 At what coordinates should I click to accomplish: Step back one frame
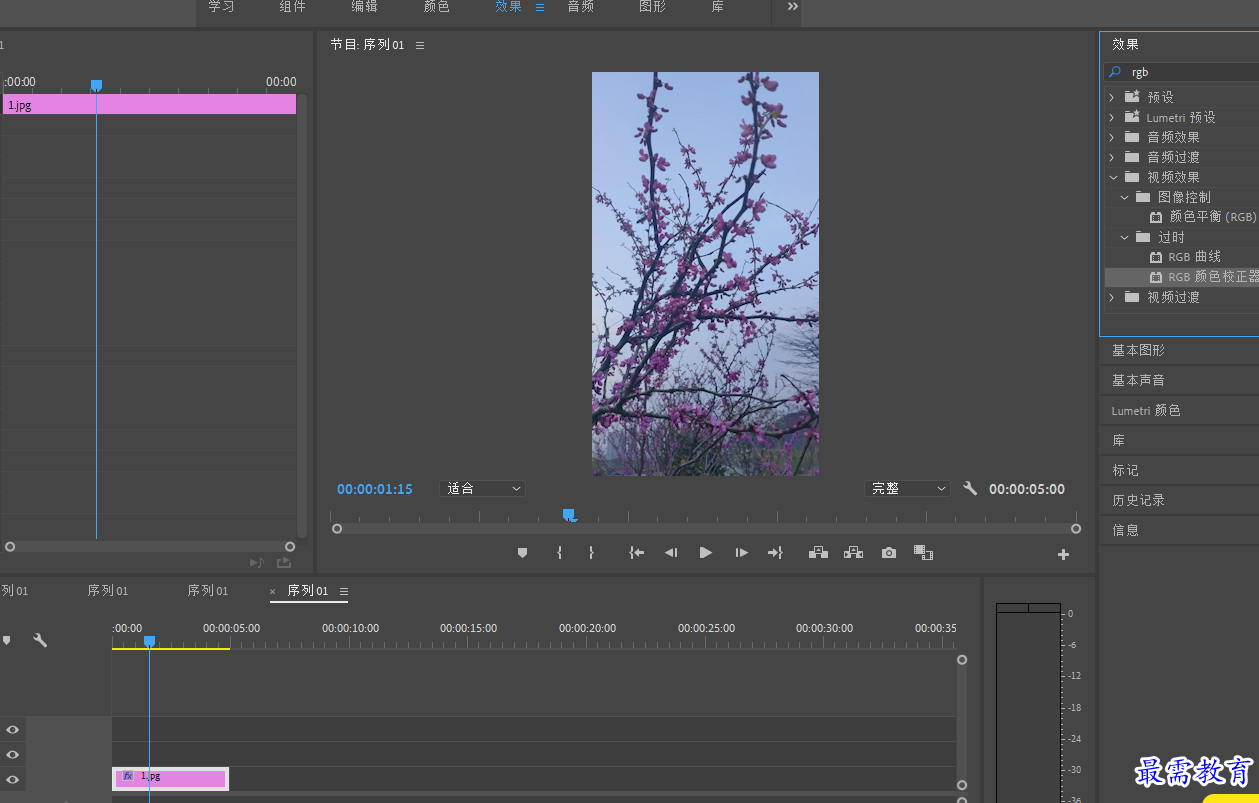pyautogui.click(x=671, y=553)
